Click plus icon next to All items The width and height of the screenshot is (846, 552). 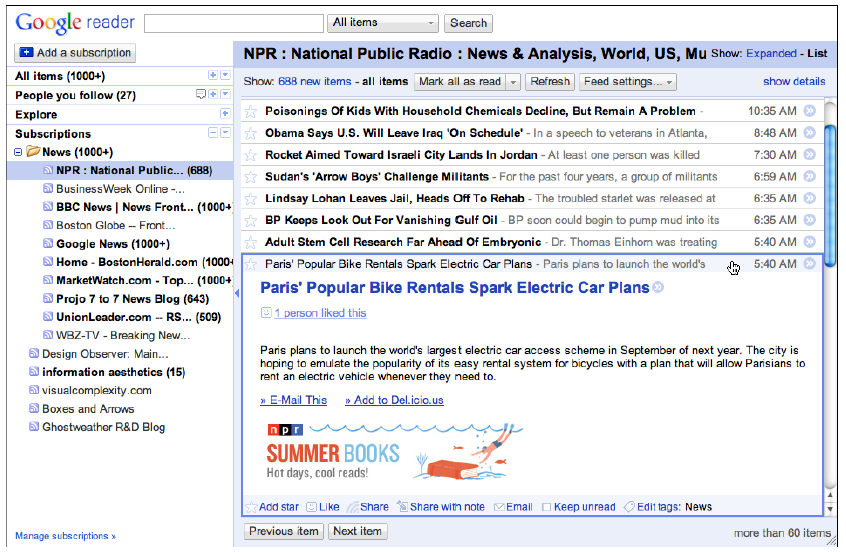pyautogui.click(x=213, y=76)
